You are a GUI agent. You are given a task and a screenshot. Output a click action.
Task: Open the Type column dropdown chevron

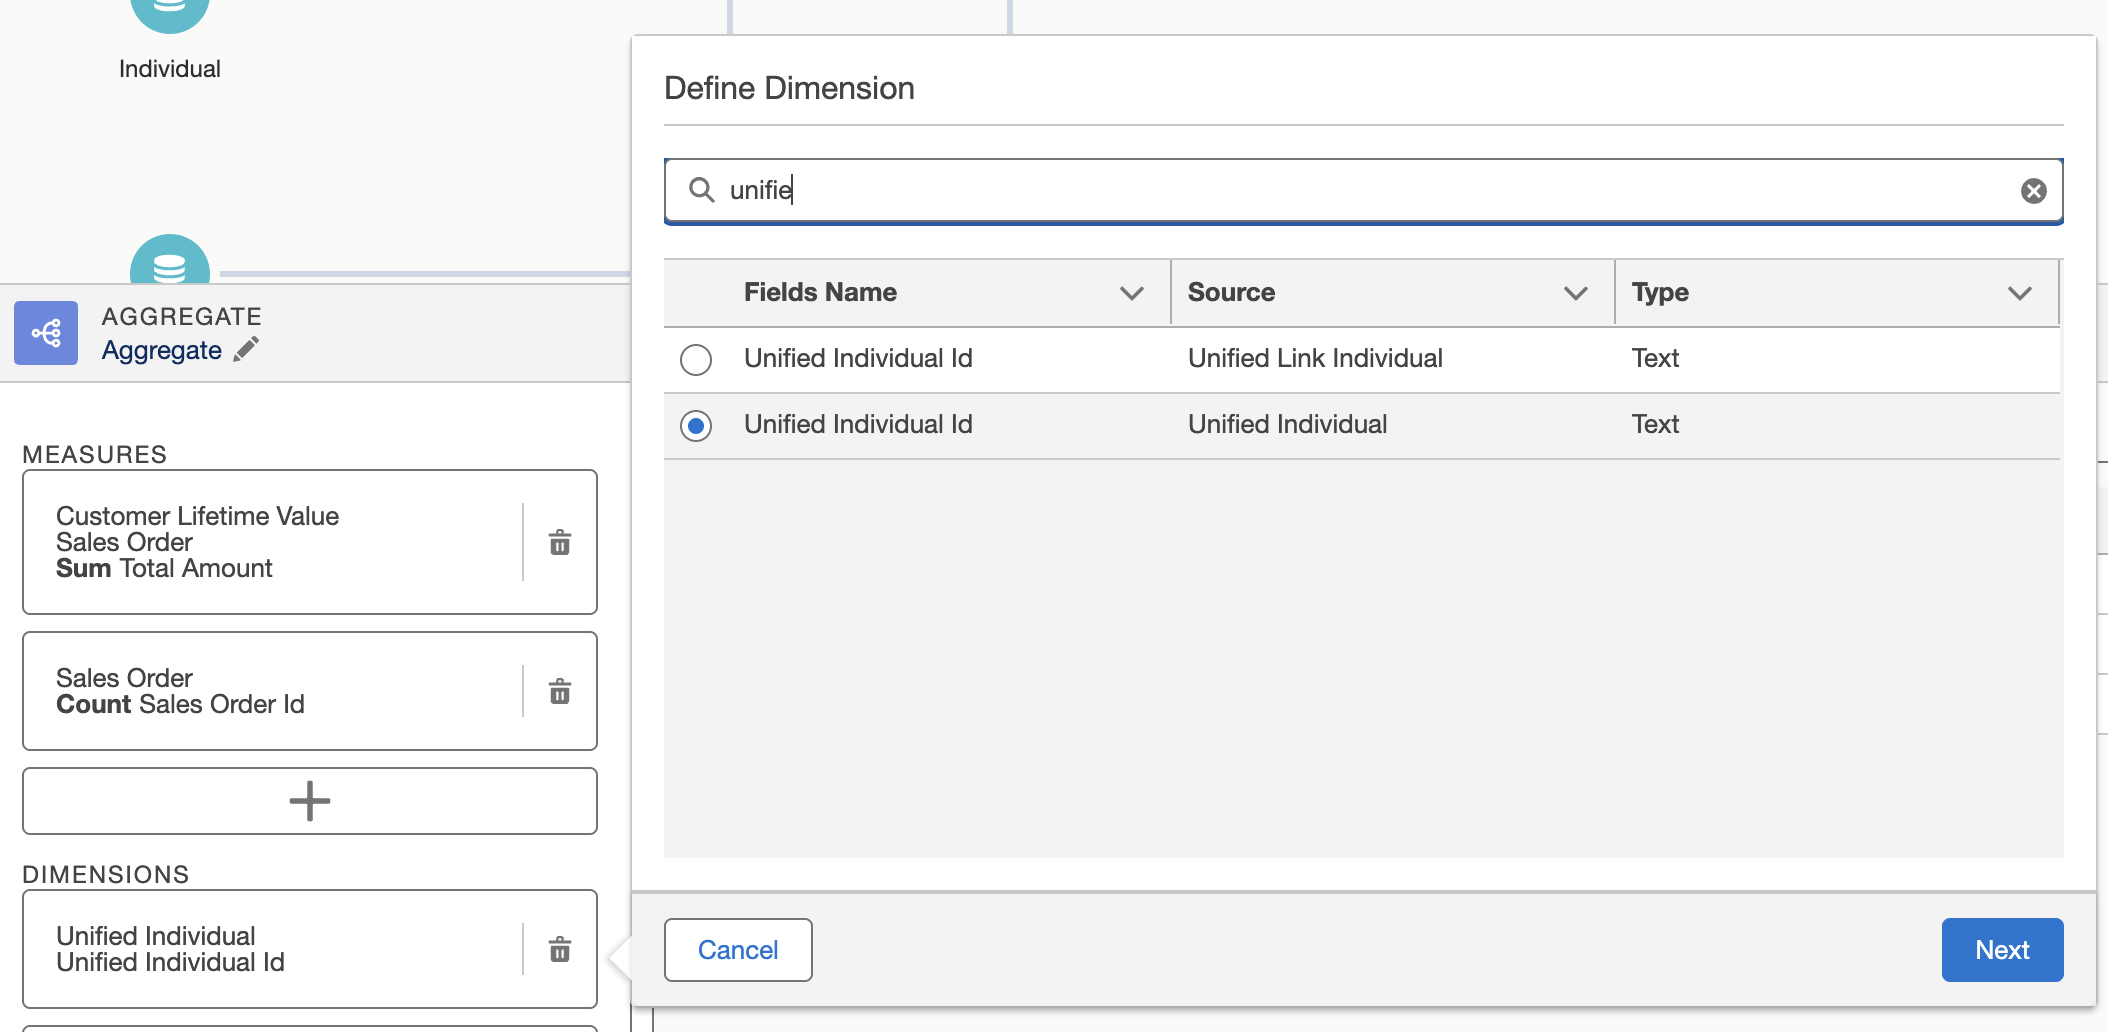pyautogui.click(x=2019, y=293)
